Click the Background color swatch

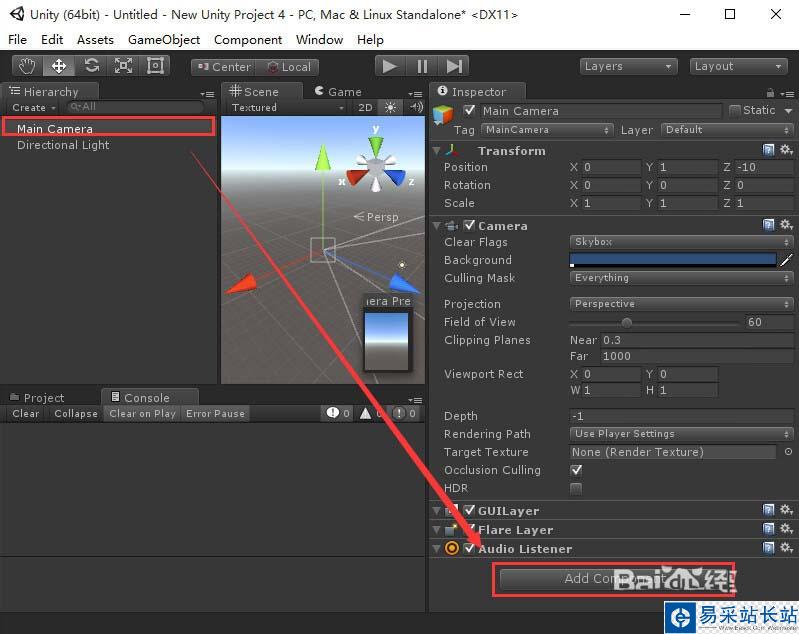[673, 260]
